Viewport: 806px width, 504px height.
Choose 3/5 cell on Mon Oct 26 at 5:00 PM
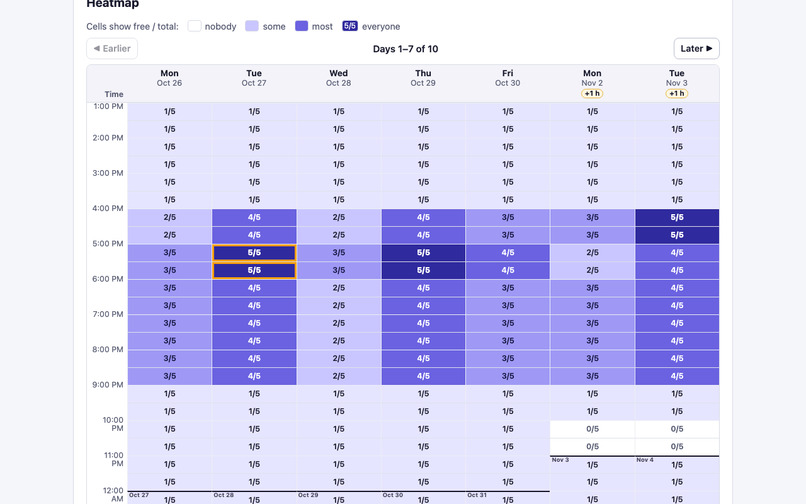tap(170, 253)
